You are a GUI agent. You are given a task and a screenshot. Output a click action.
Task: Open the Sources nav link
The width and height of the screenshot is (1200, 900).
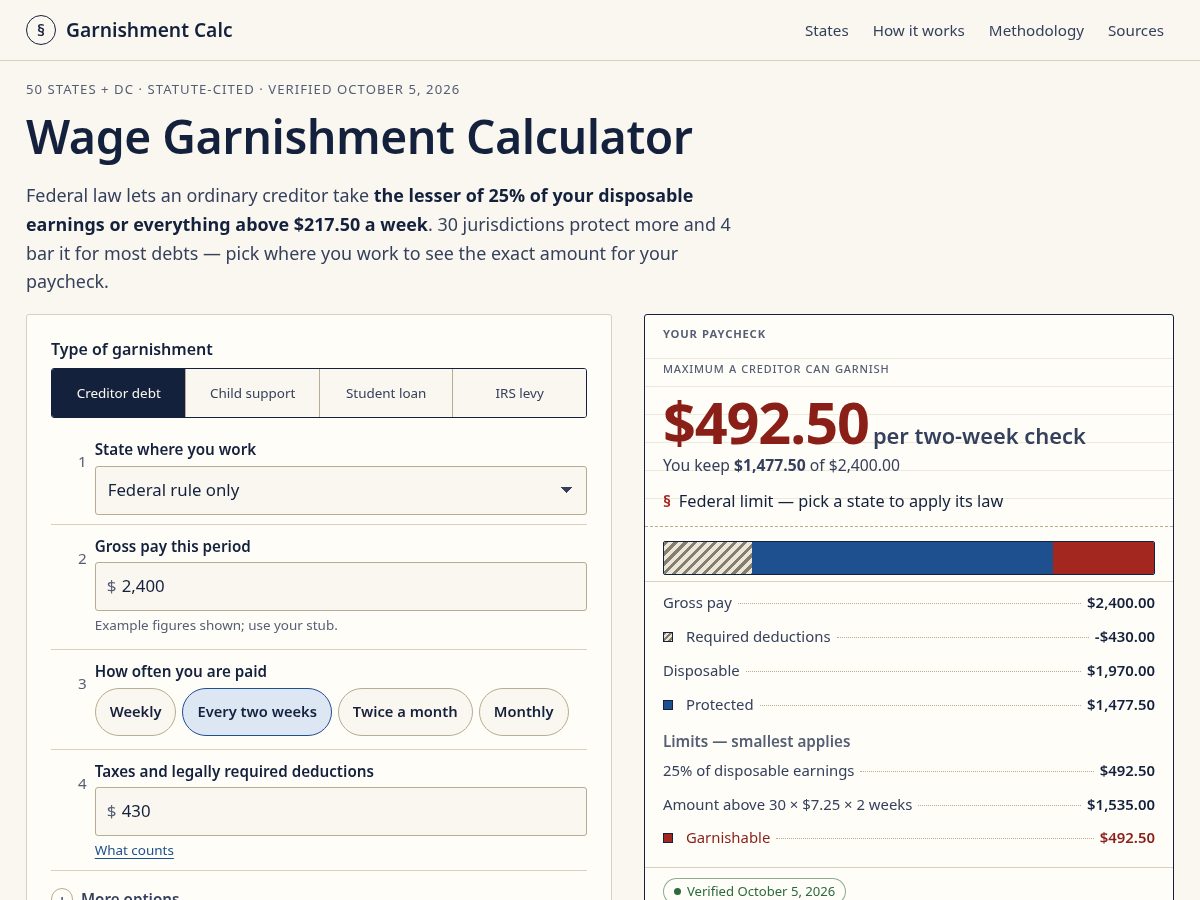(1135, 31)
